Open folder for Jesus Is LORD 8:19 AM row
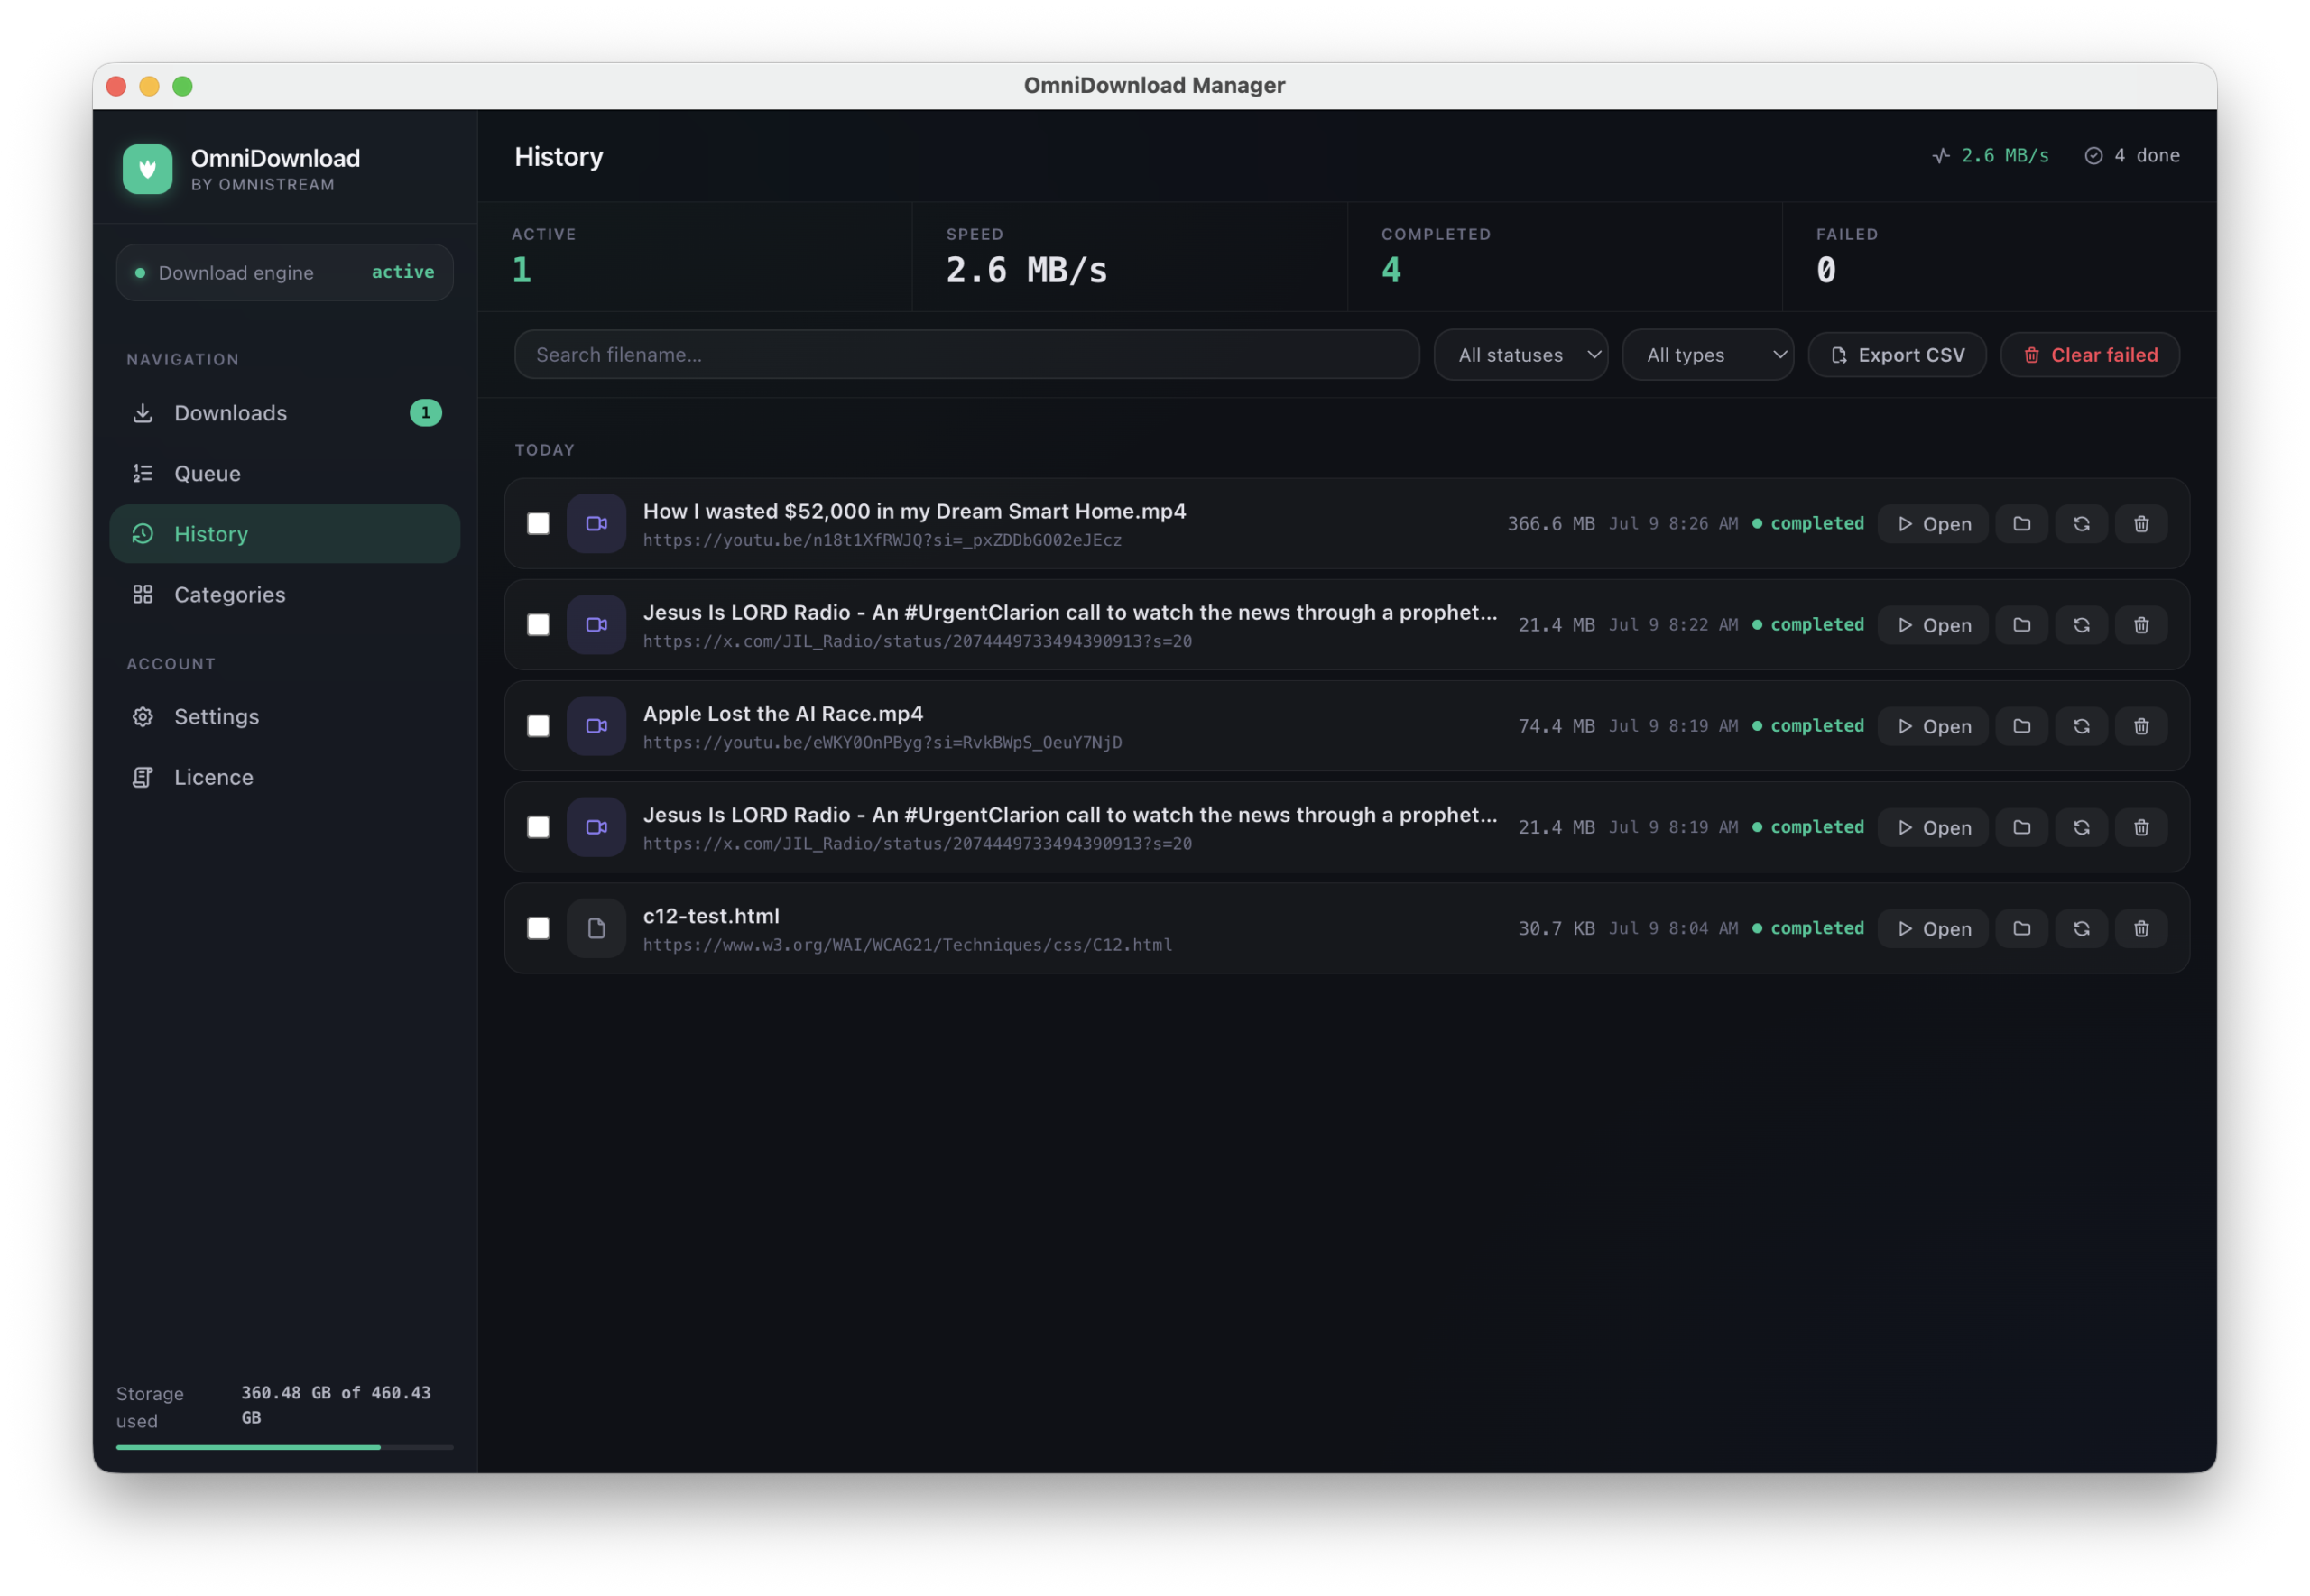 [x=2021, y=827]
